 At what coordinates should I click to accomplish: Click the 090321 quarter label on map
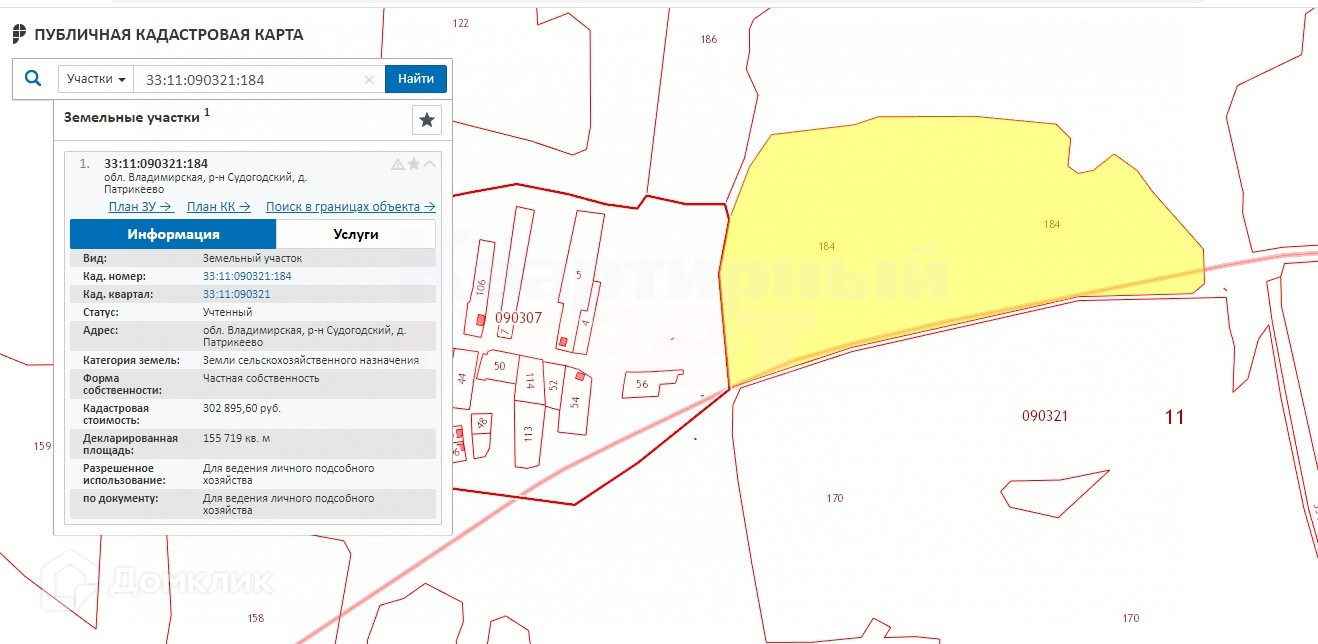[x=1045, y=415]
